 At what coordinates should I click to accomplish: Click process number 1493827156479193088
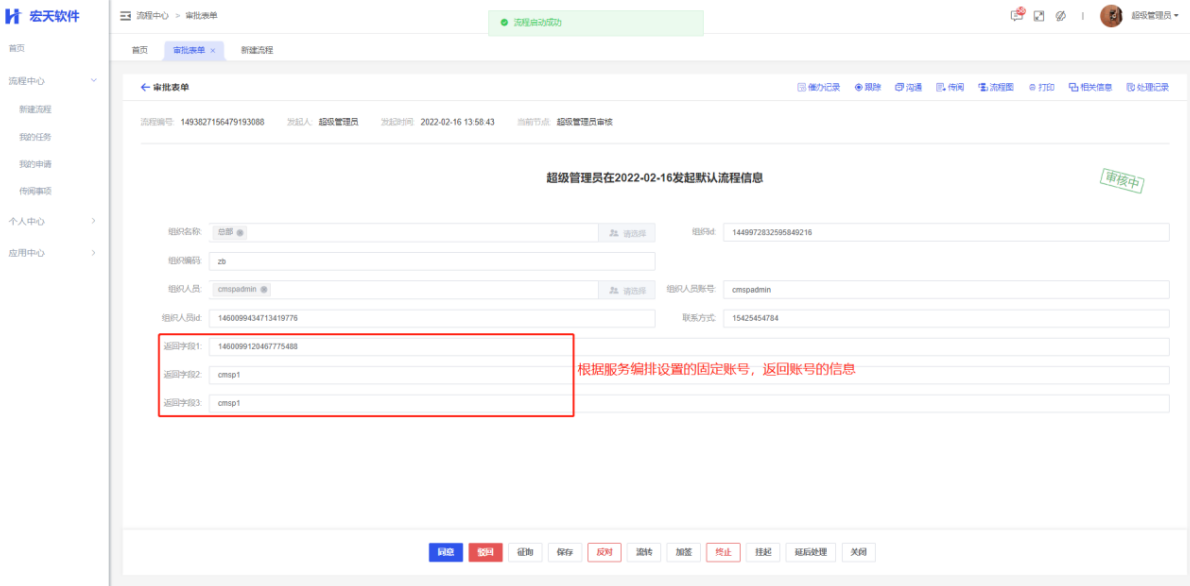[x=222, y=121]
